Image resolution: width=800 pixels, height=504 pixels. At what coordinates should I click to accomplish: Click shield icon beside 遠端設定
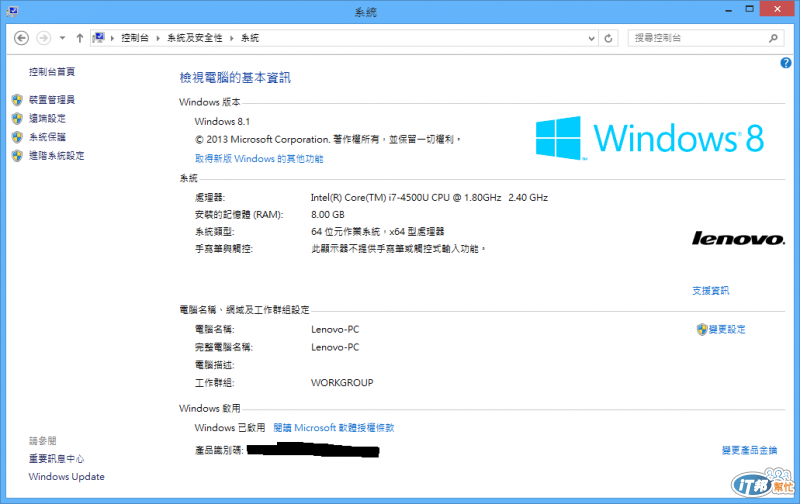click(x=17, y=118)
